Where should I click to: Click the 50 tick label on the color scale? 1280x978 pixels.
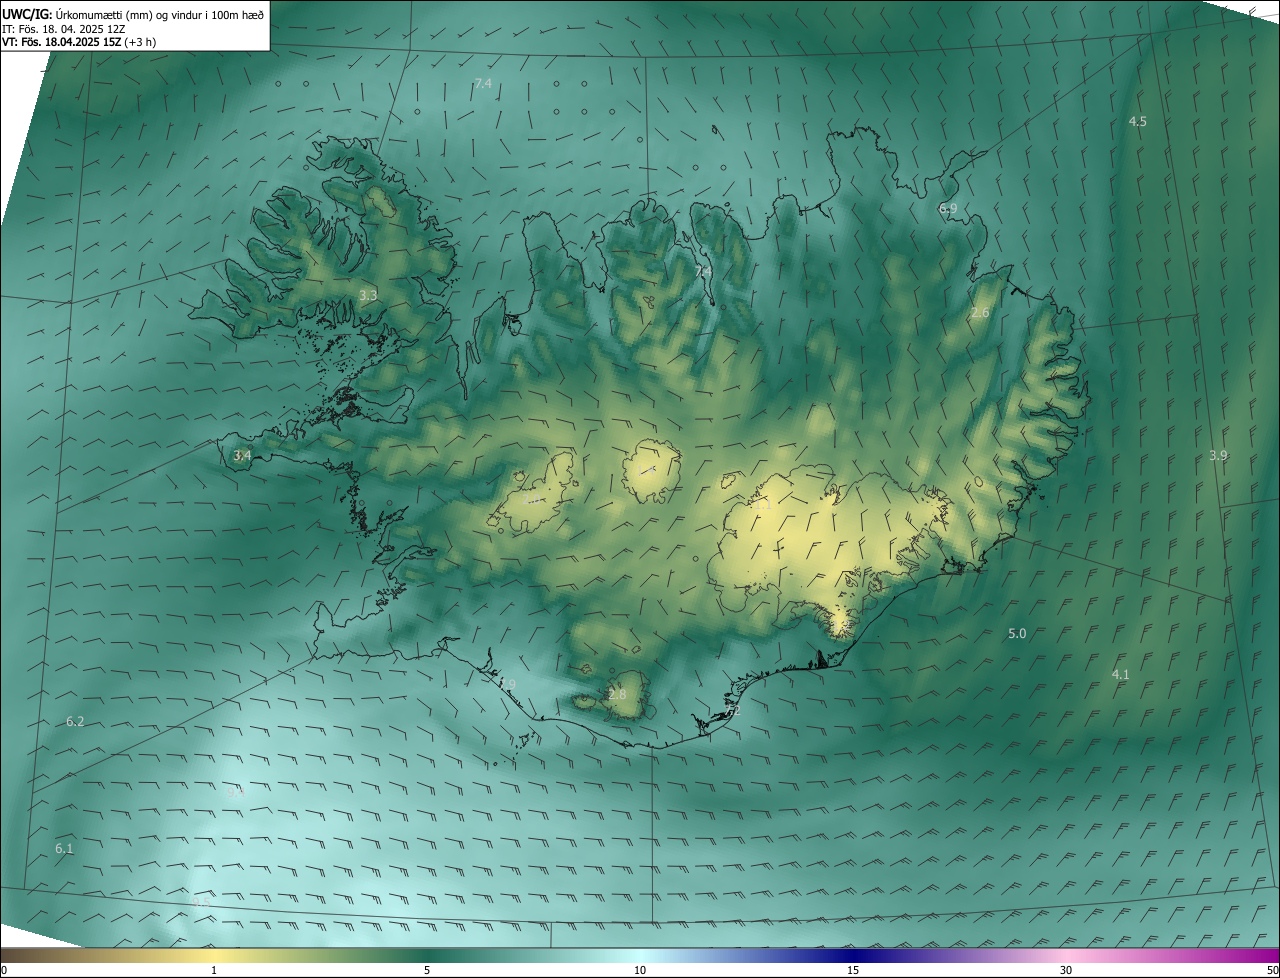1272,970
